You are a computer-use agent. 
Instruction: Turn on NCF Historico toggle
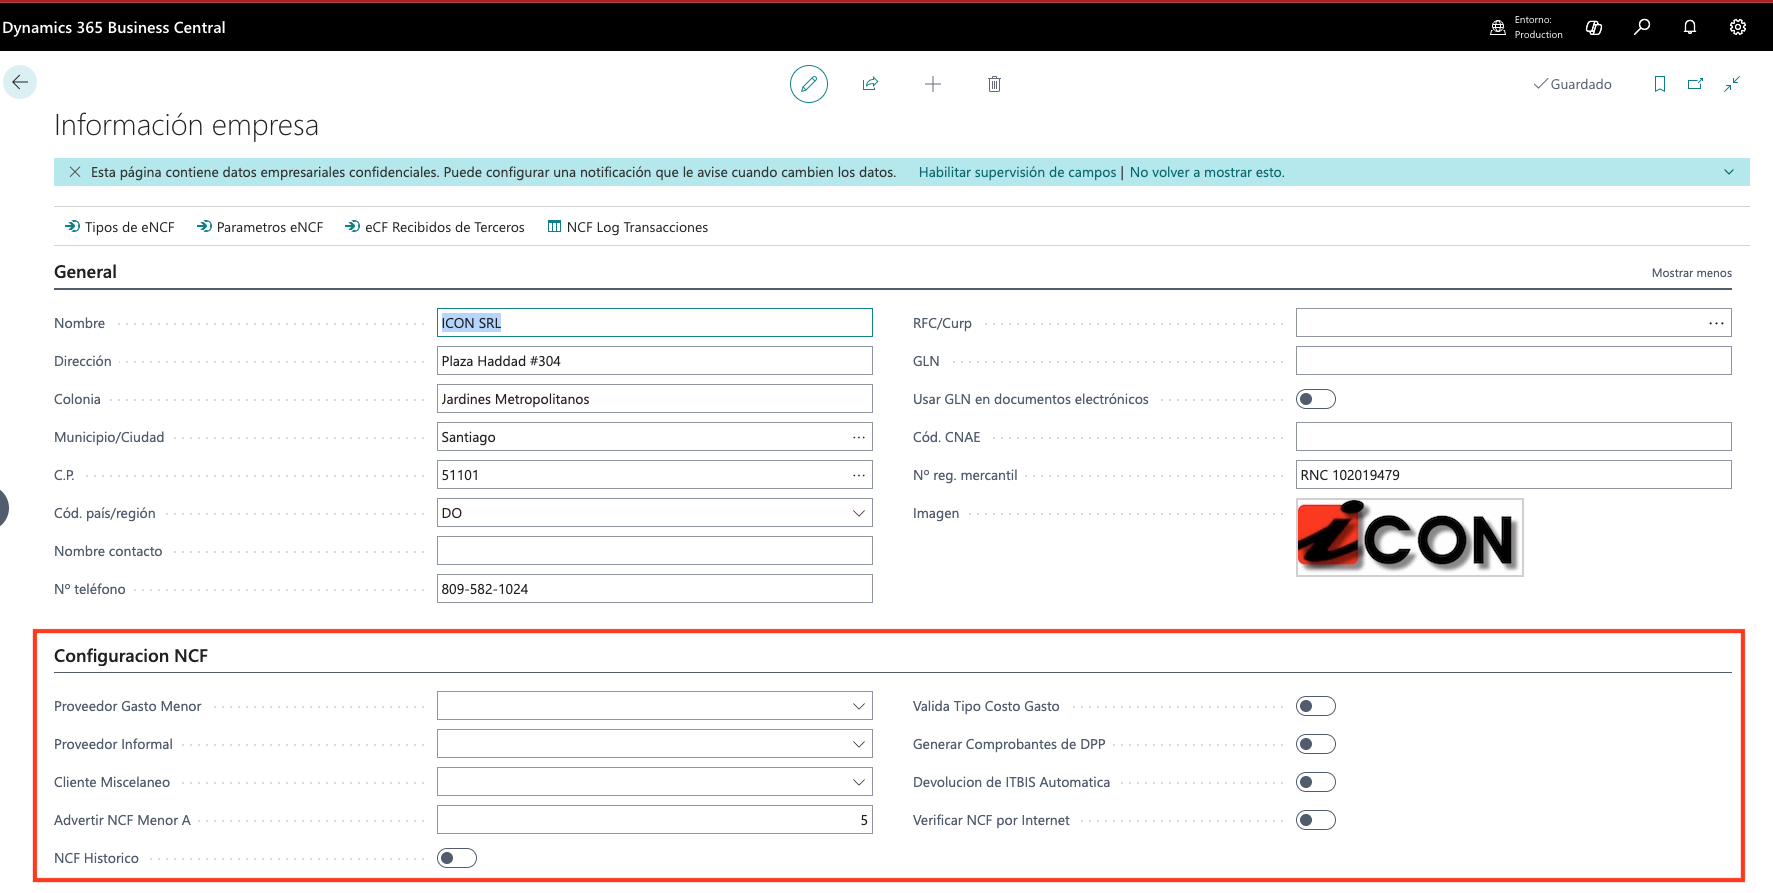(x=456, y=858)
